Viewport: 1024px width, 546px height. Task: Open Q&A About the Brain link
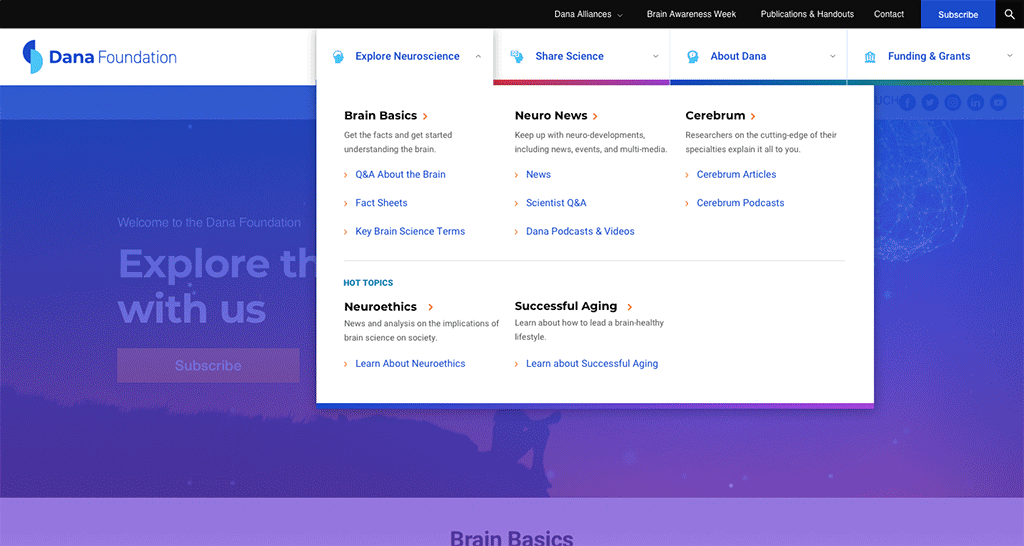[x=400, y=174]
